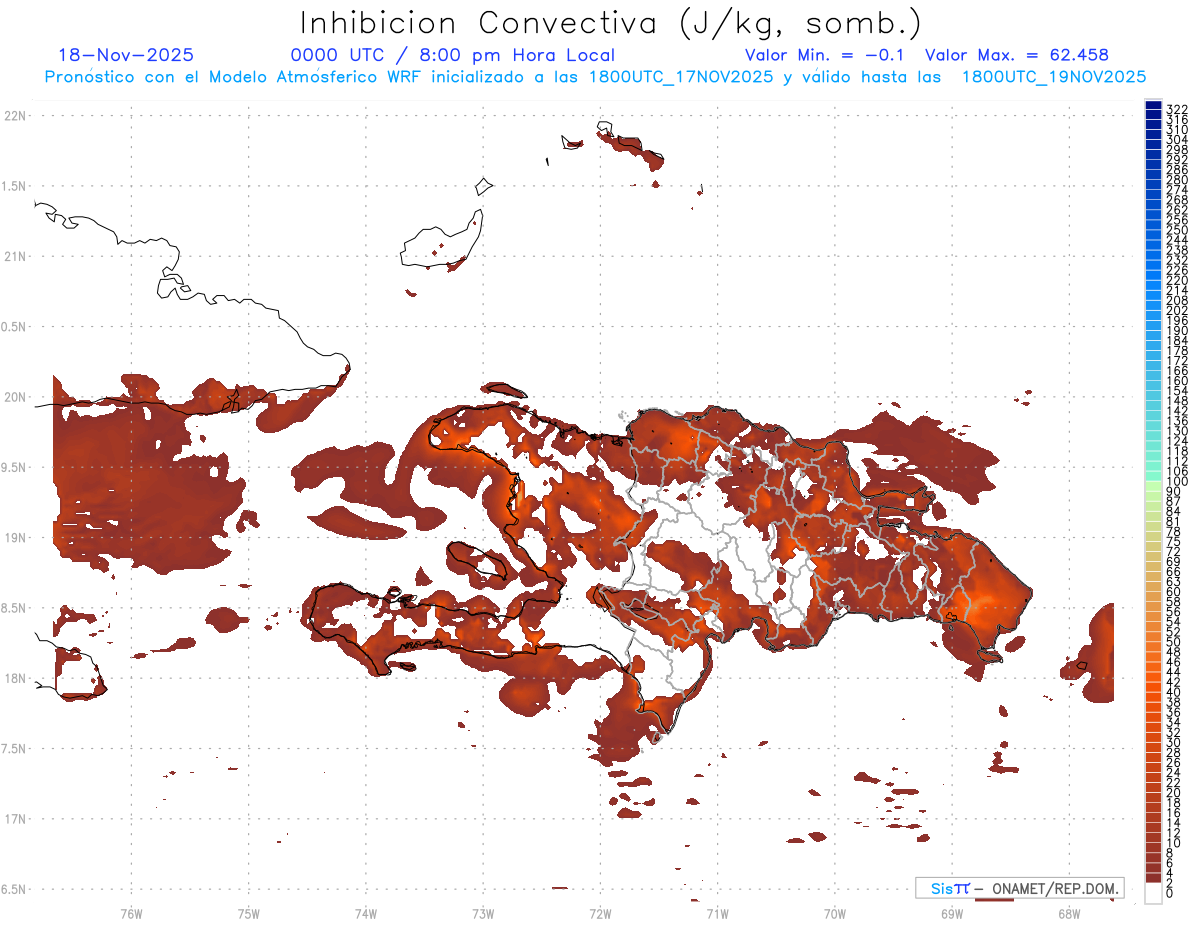Image resolution: width=1200 pixels, height=927 pixels.
Task: Click the '22N' latitude label
Action: click(x=15, y=116)
